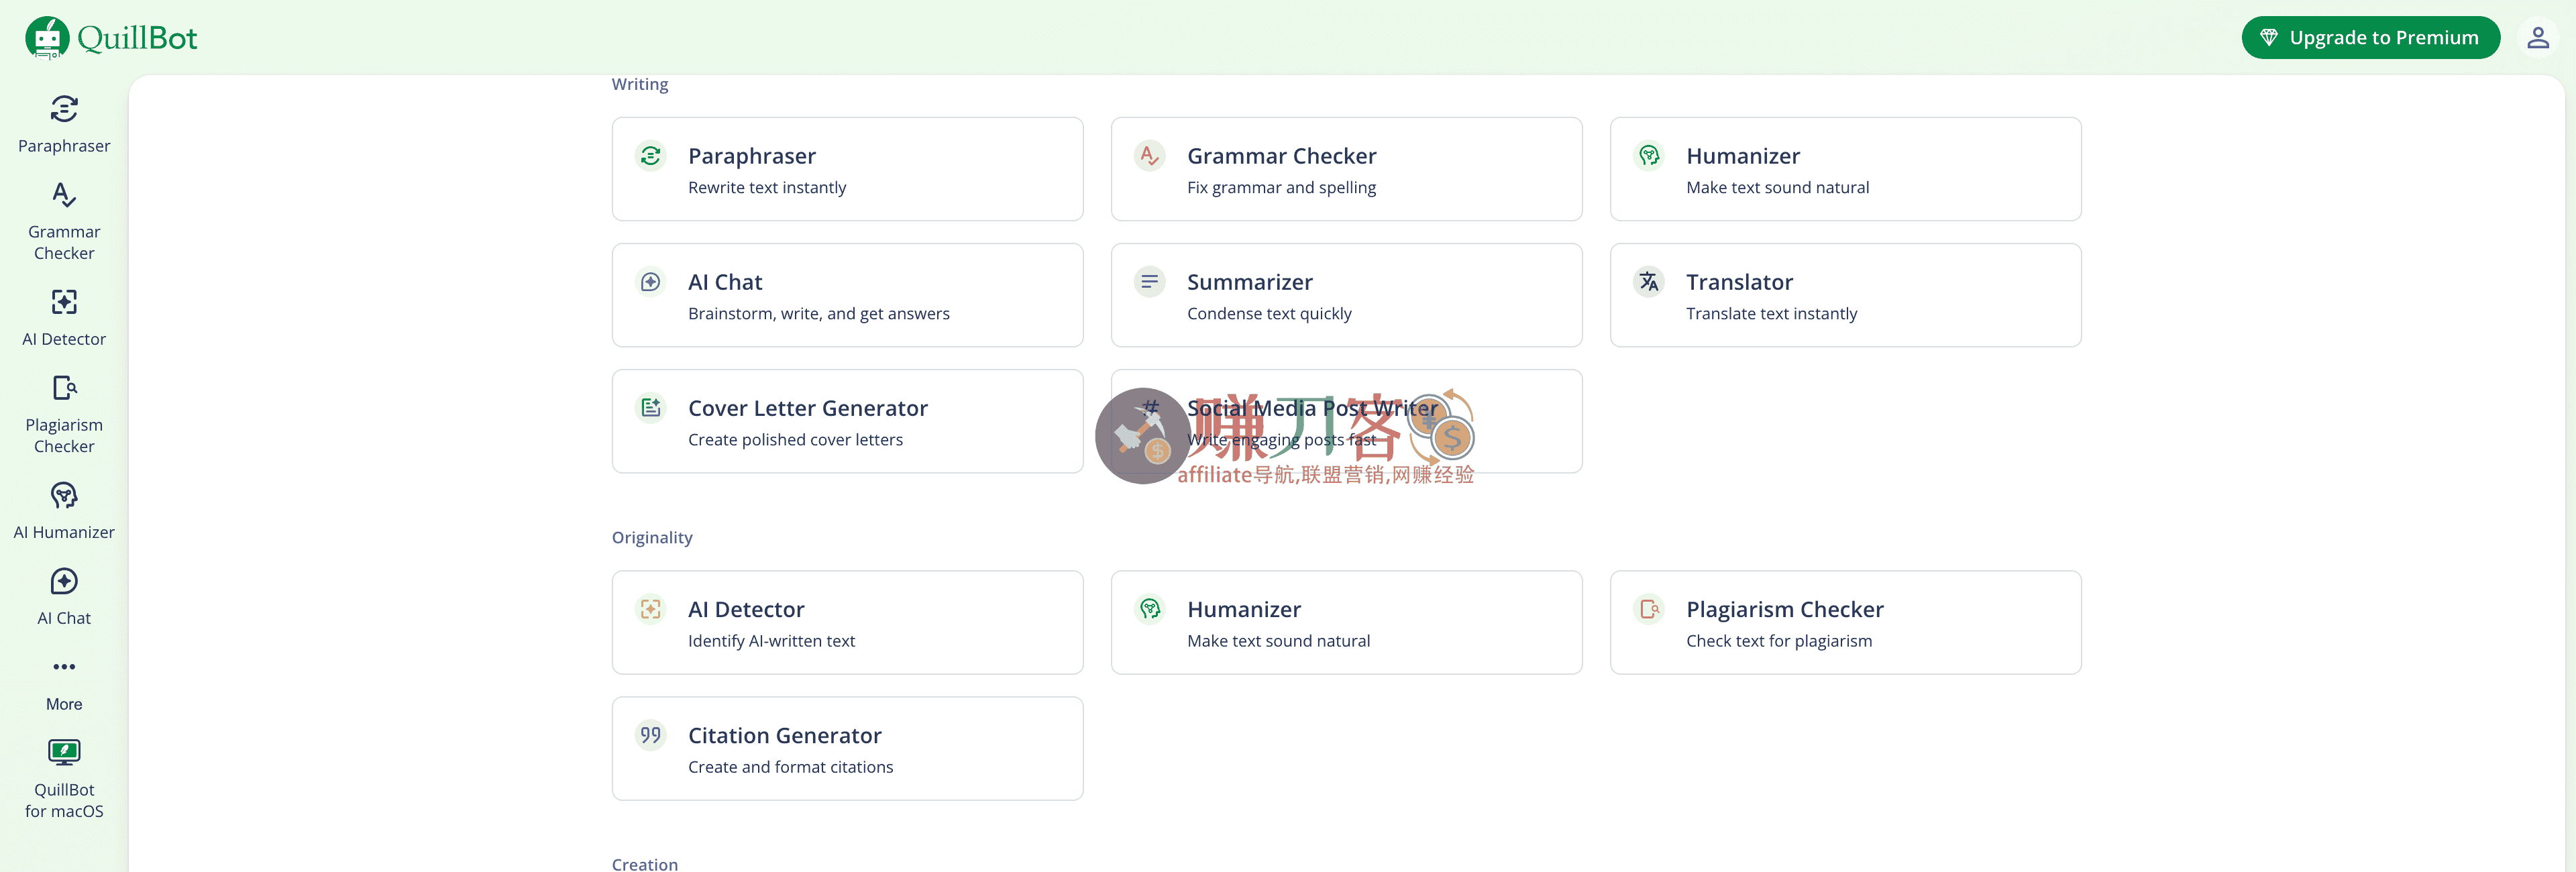Open the user account profile icon
Viewport: 2576px width, 872px height.
pos(2537,38)
